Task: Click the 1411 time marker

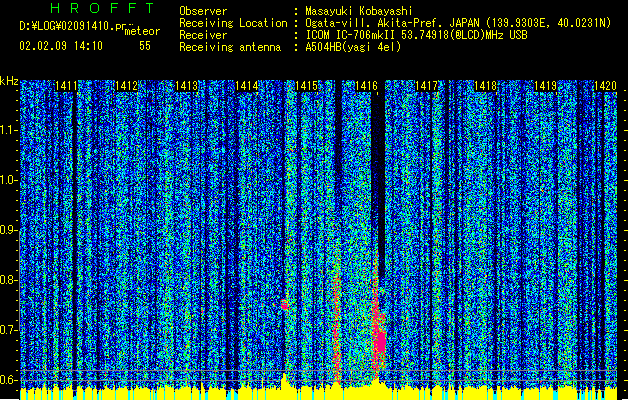Action: click(x=66, y=85)
